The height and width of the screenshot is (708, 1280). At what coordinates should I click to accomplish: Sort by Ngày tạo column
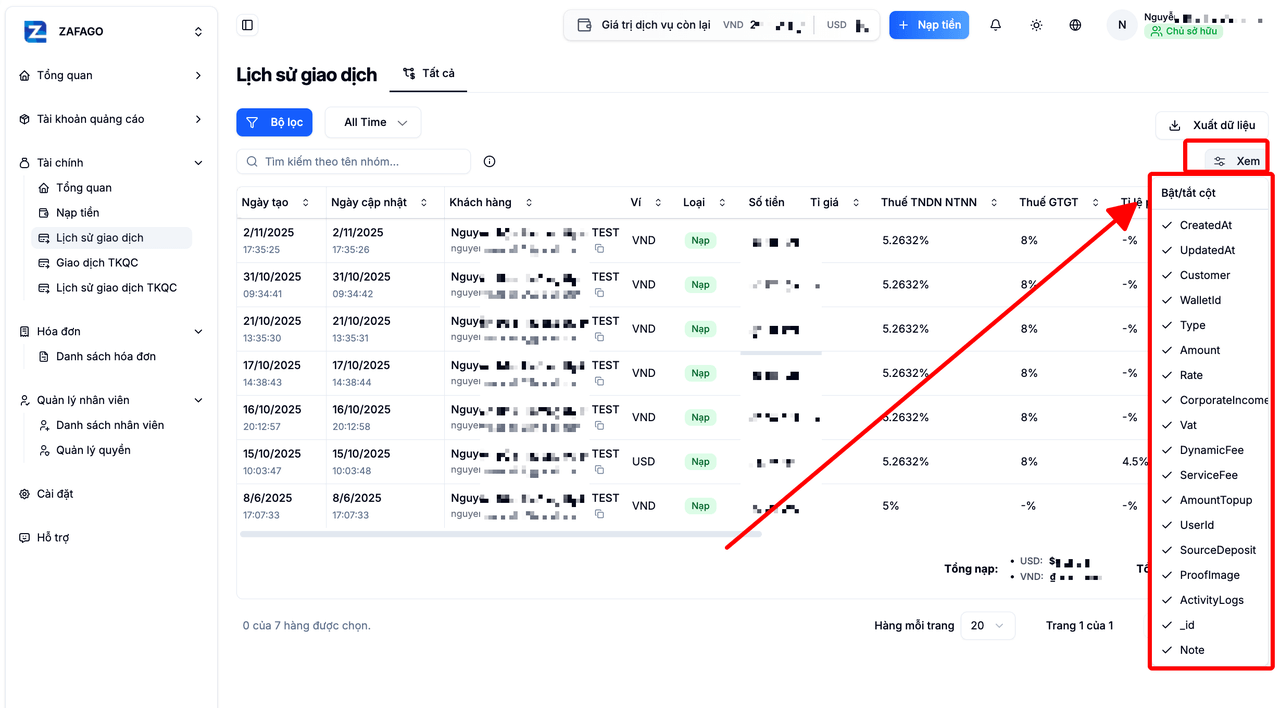click(x=278, y=202)
